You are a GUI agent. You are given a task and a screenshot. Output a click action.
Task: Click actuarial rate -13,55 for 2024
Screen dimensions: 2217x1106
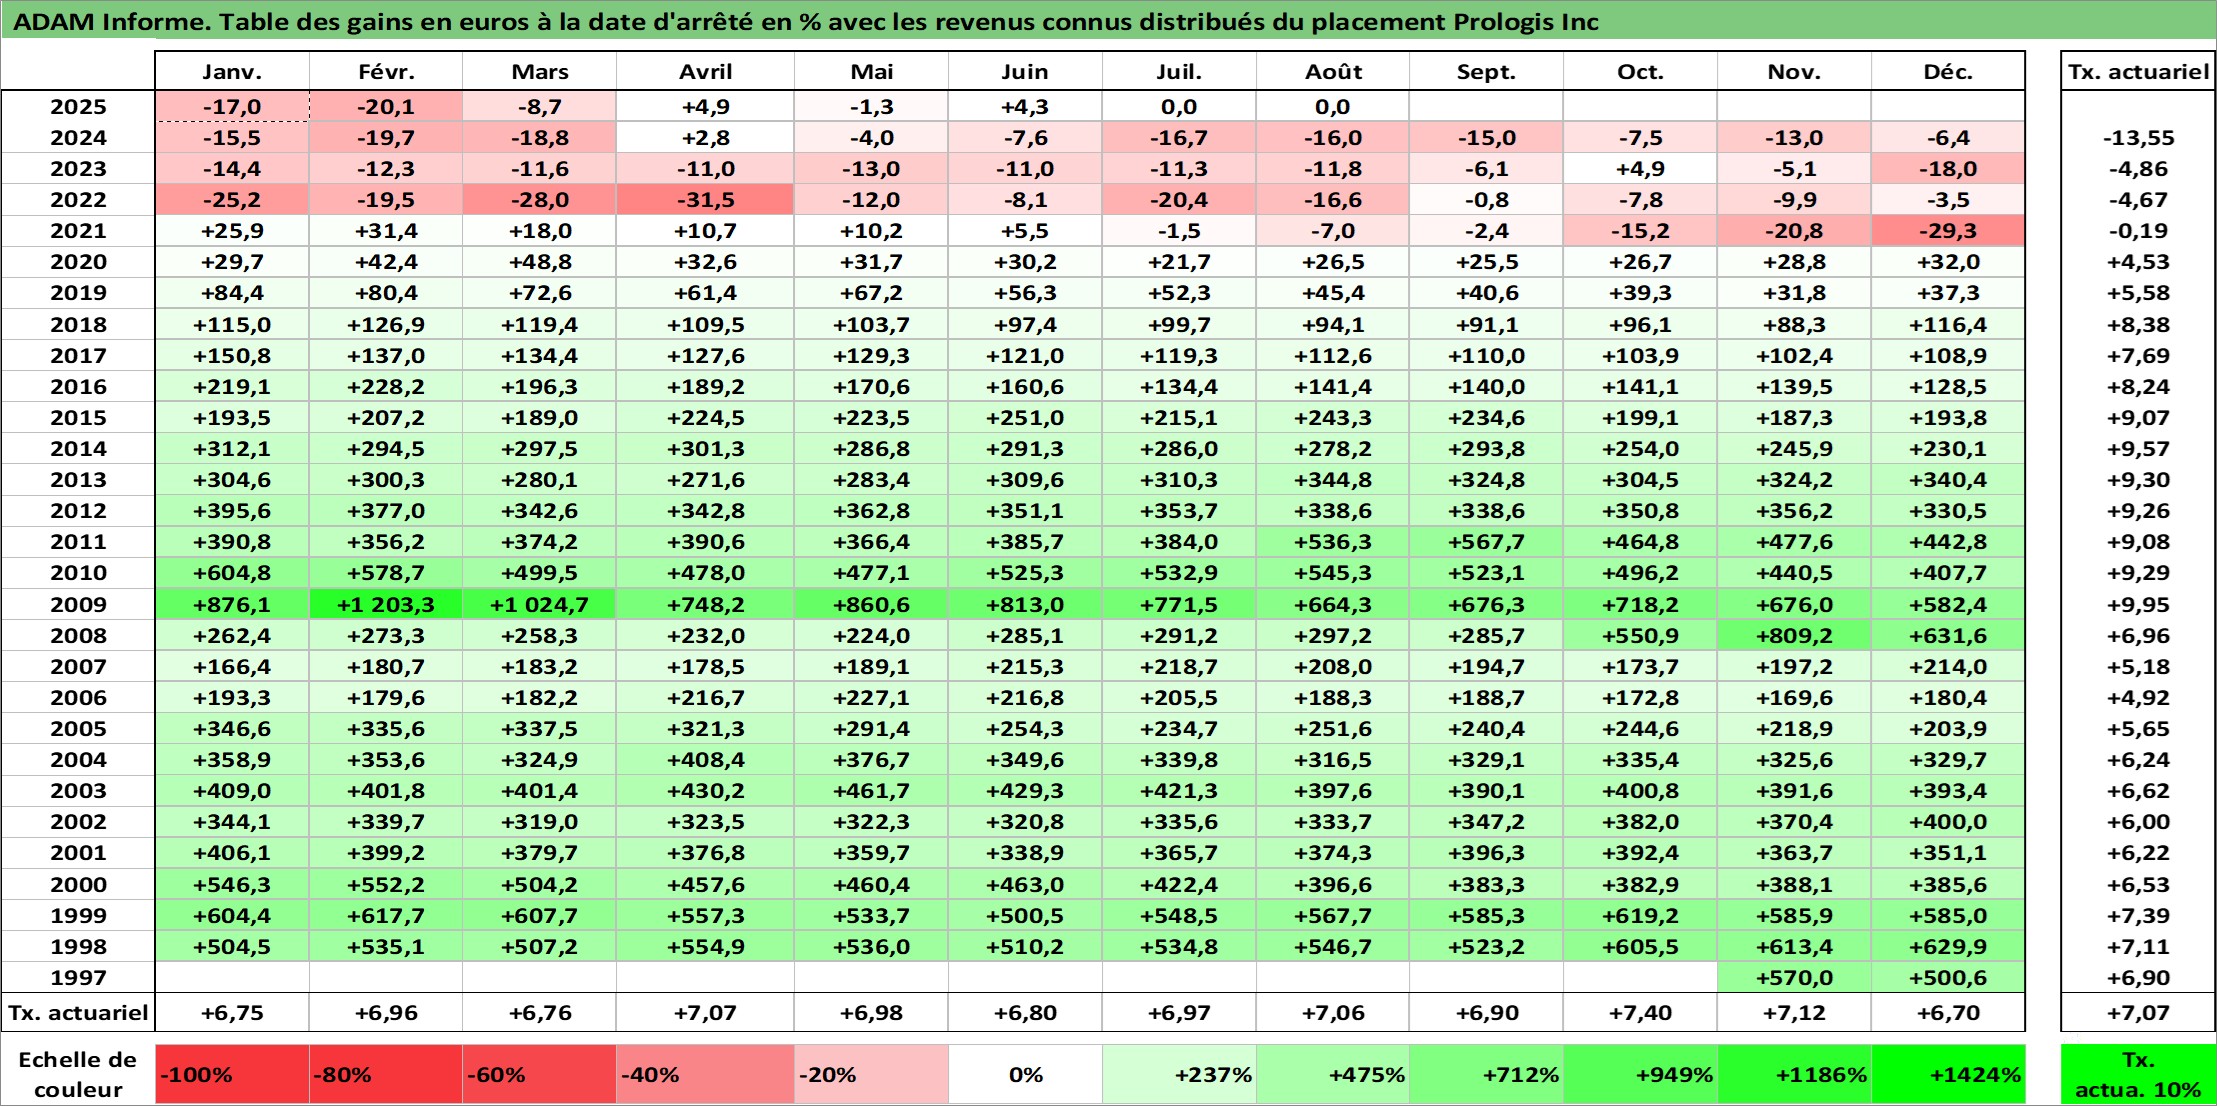pyautogui.click(x=2138, y=138)
